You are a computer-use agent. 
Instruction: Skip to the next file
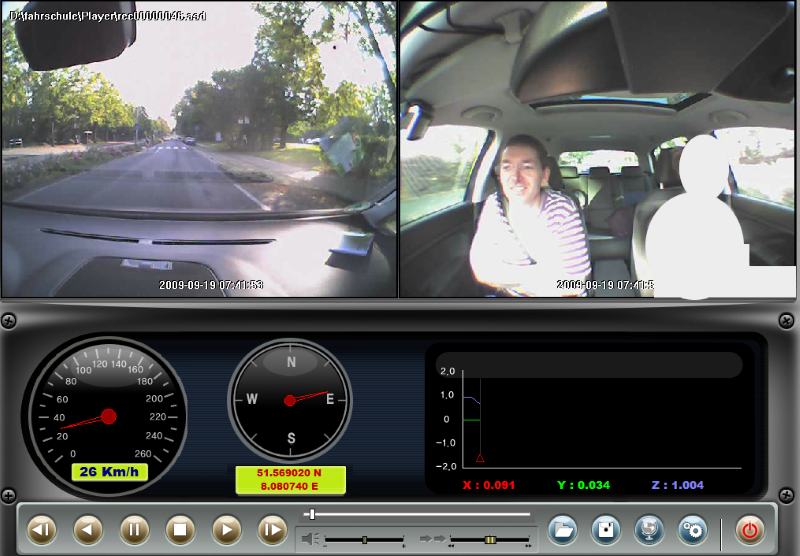[x=273, y=529]
